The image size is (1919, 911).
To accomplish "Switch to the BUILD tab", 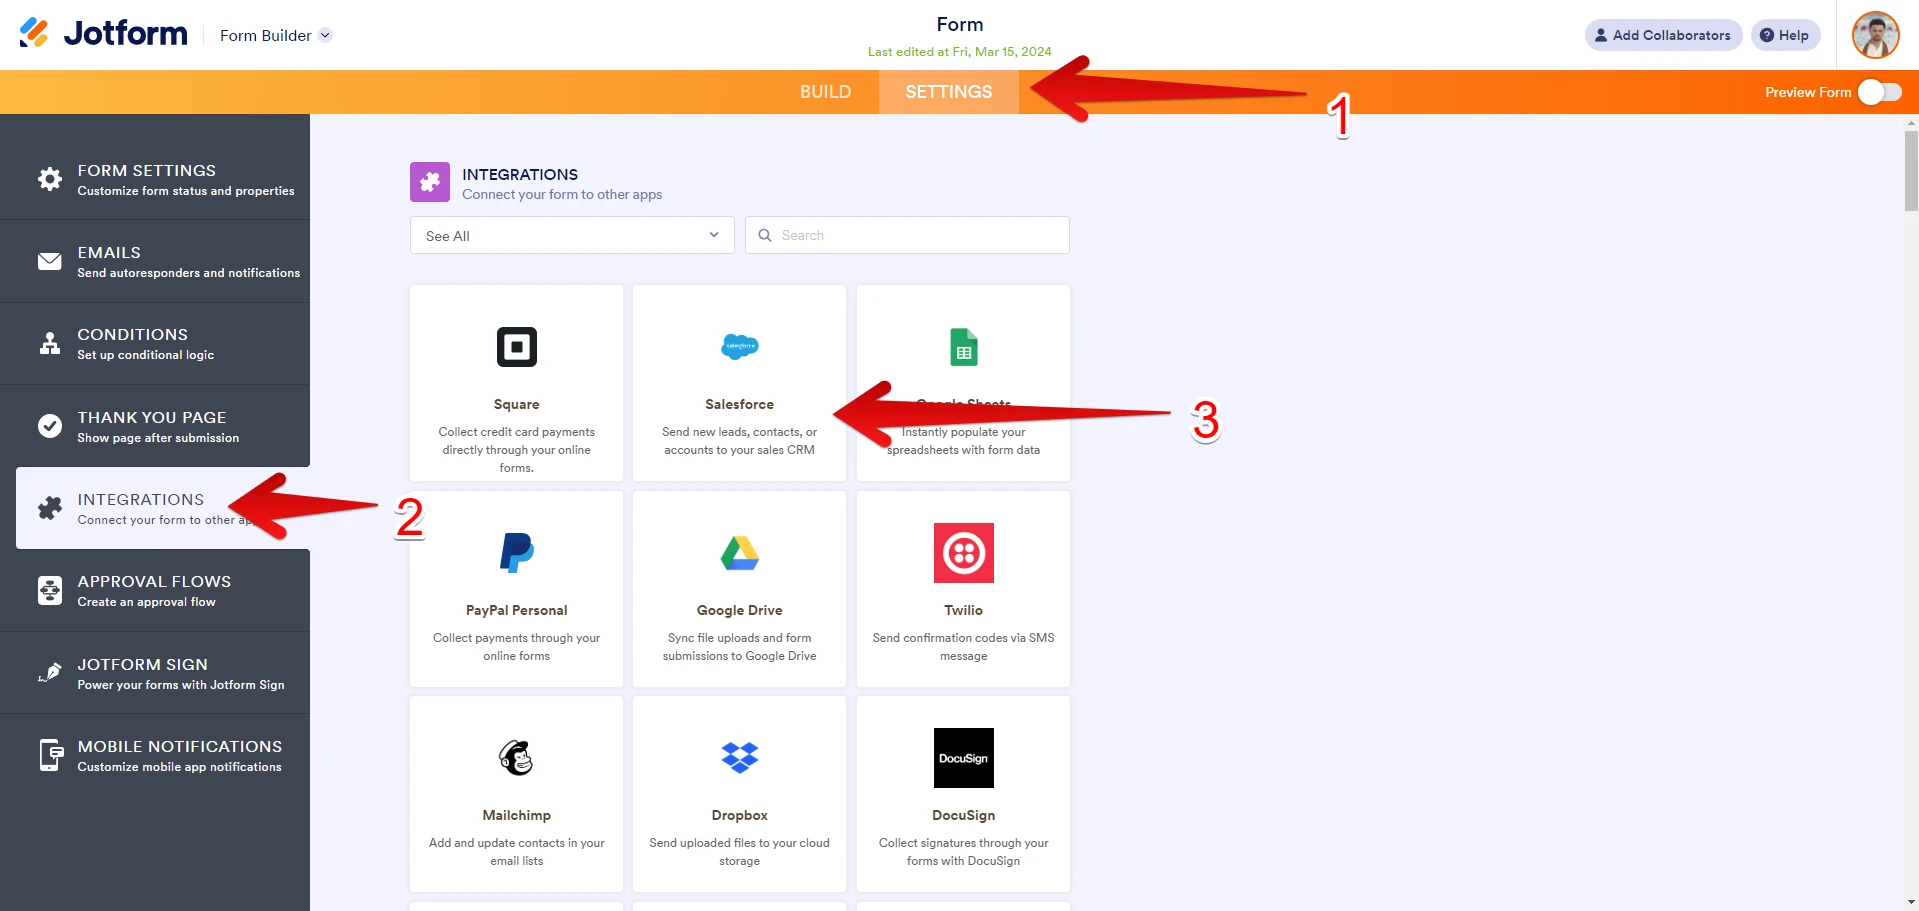I will tap(825, 91).
